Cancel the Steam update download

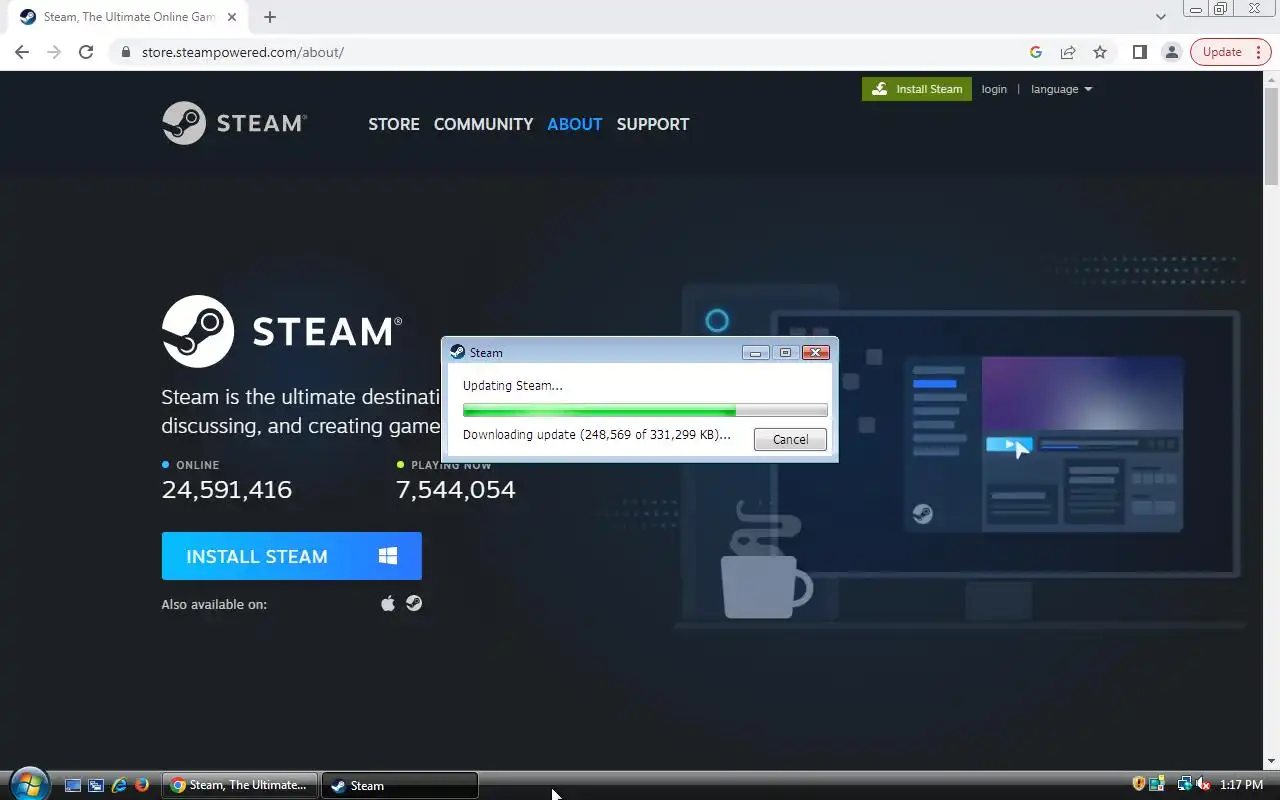(790, 439)
